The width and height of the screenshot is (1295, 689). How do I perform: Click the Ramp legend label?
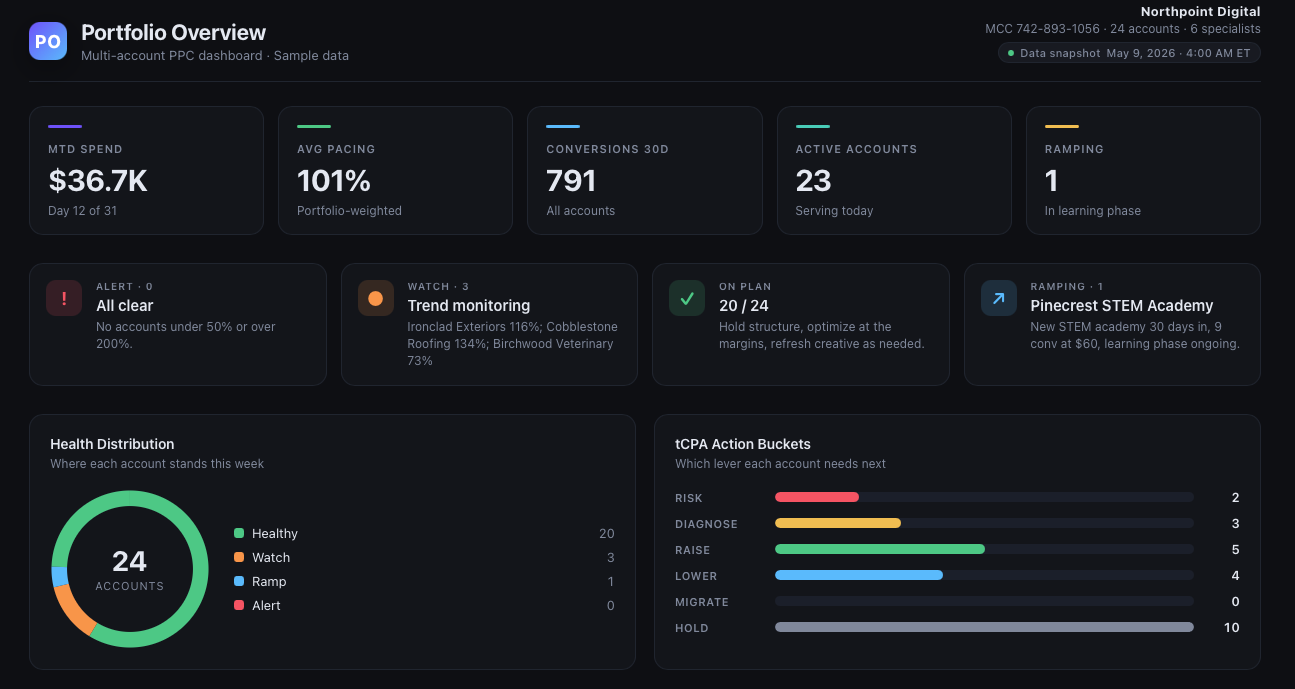tap(269, 582)
